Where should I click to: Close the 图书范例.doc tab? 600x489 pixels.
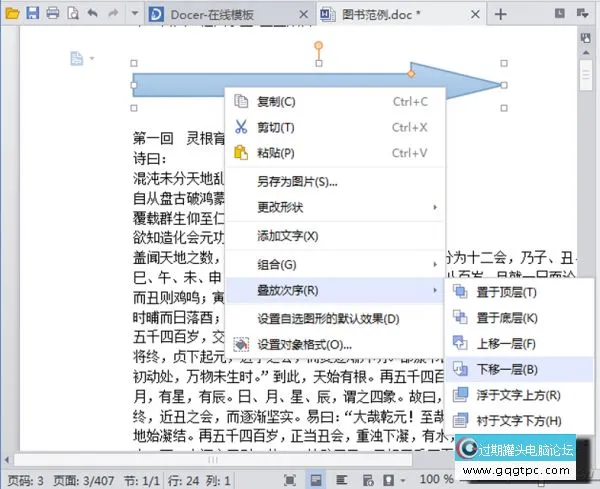click(475, 15)
